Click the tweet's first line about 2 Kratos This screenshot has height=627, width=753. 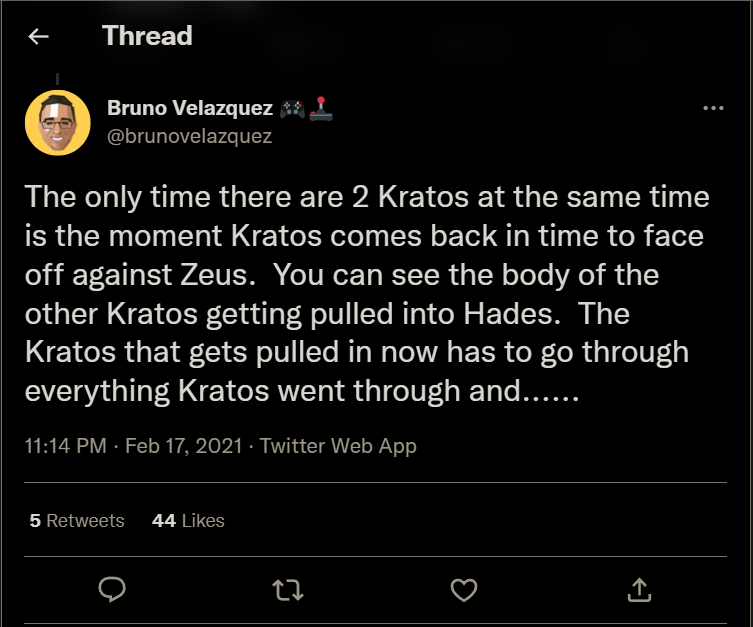(366, 197)
